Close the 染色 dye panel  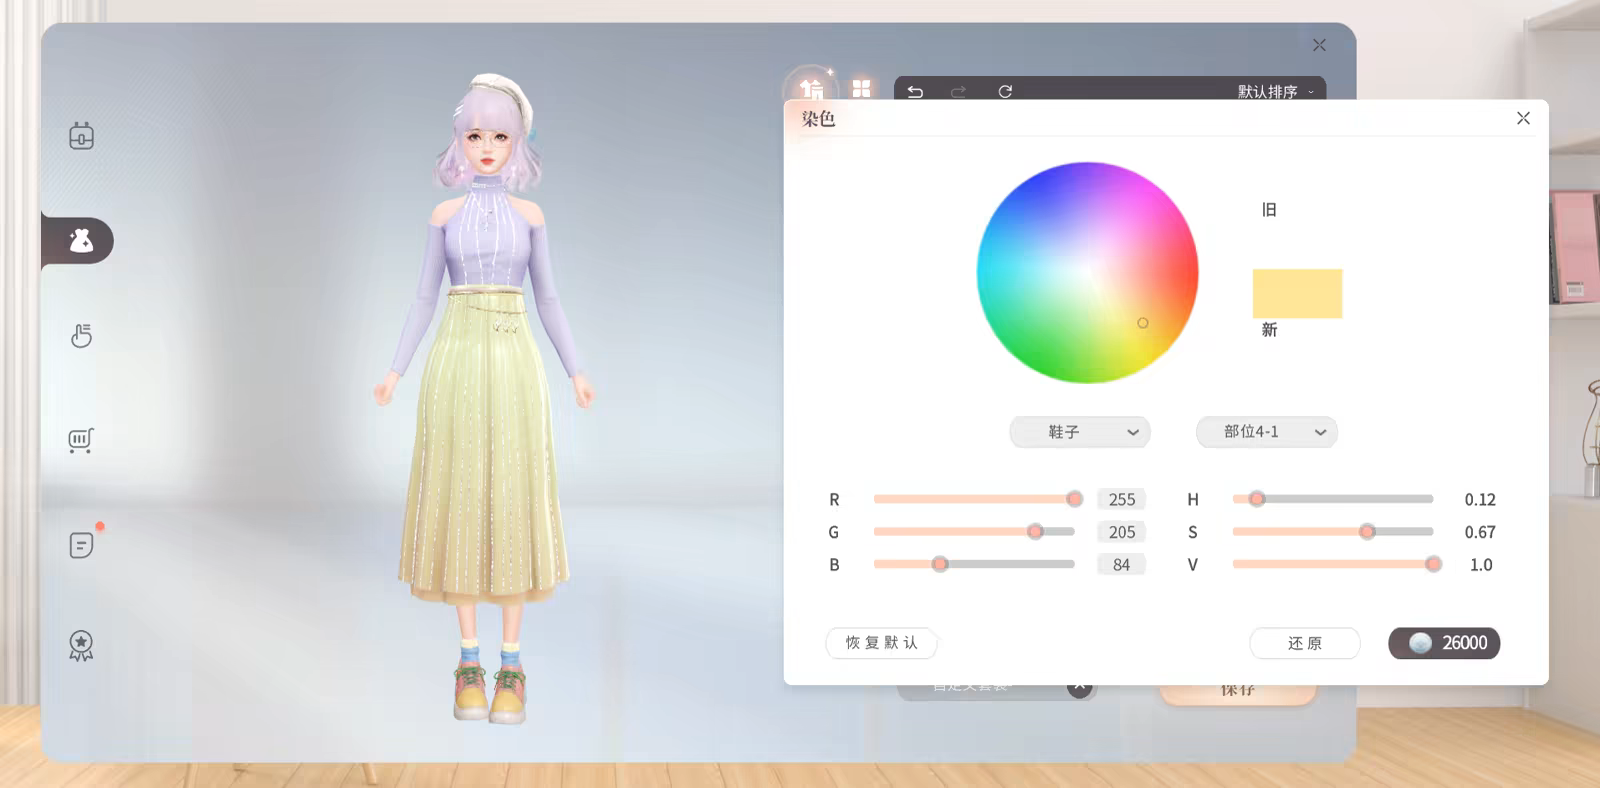click(1523, 118)
